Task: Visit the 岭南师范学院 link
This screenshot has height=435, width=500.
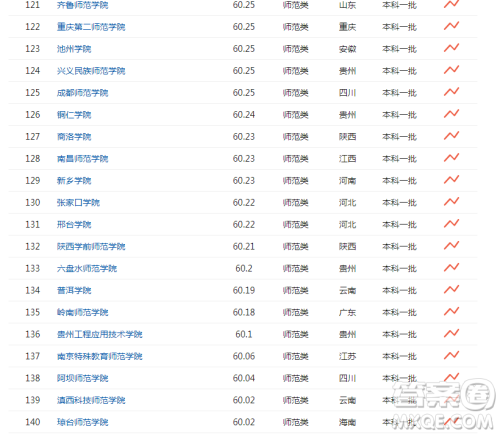Action: 82,312
